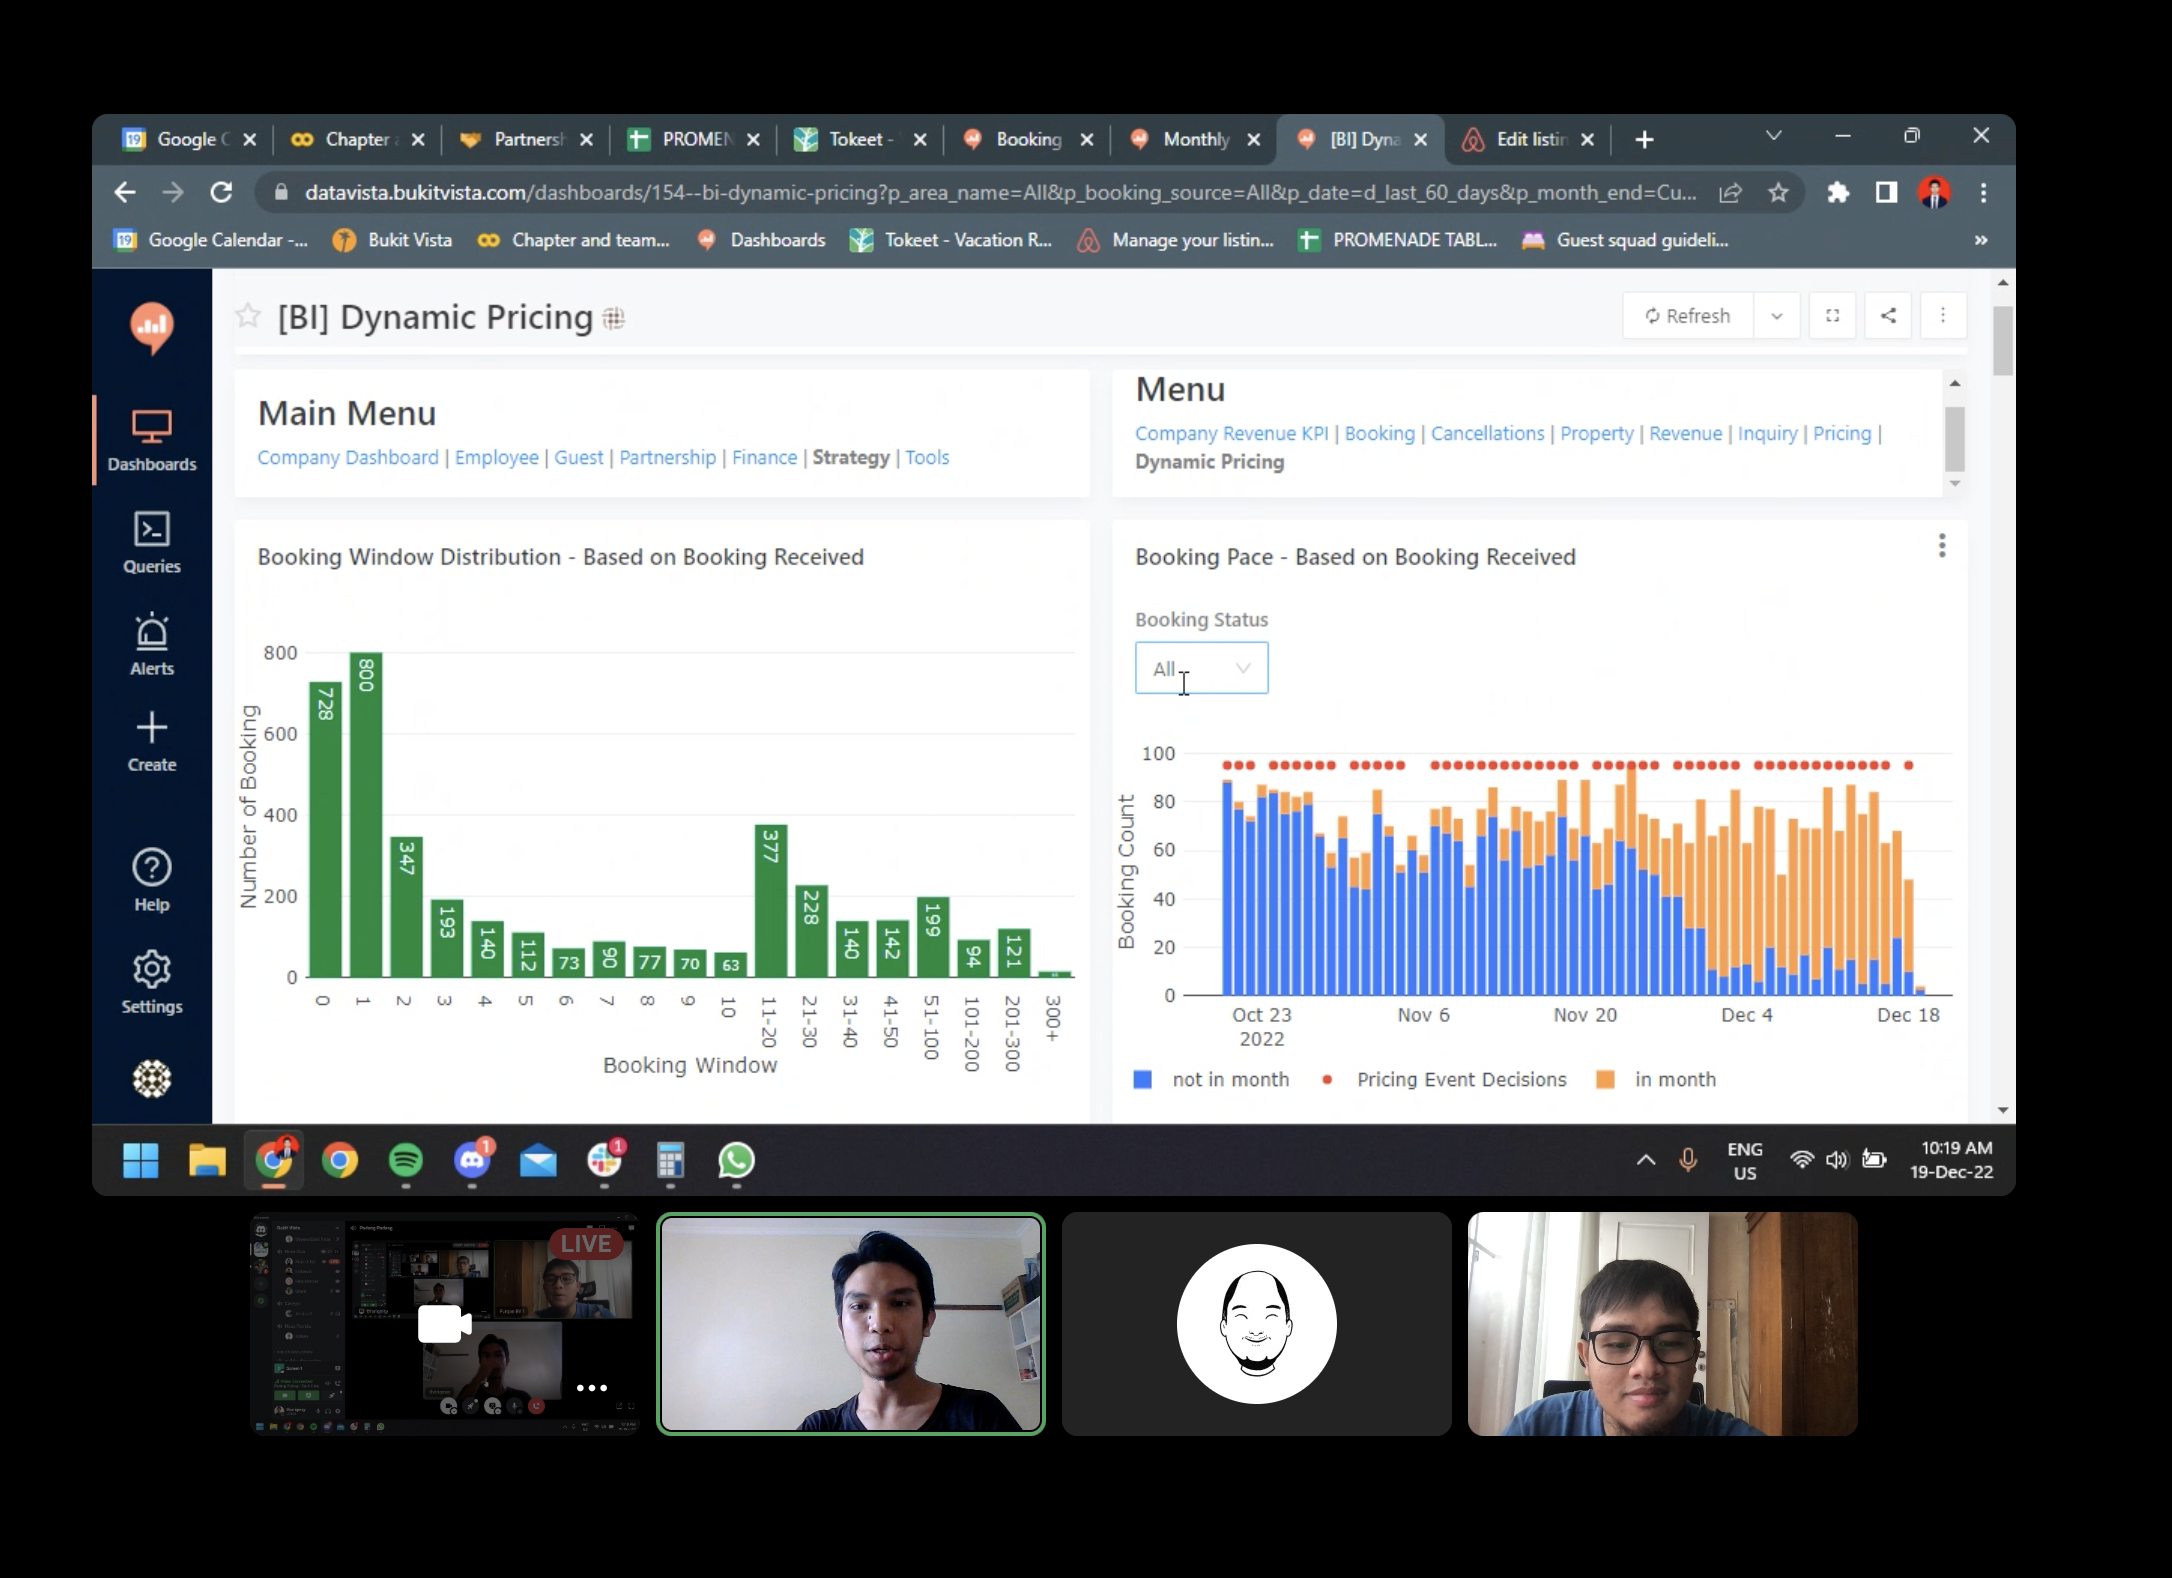2172x1578 pixels.
Task: Click the address bar URL
Action: 1000,192
